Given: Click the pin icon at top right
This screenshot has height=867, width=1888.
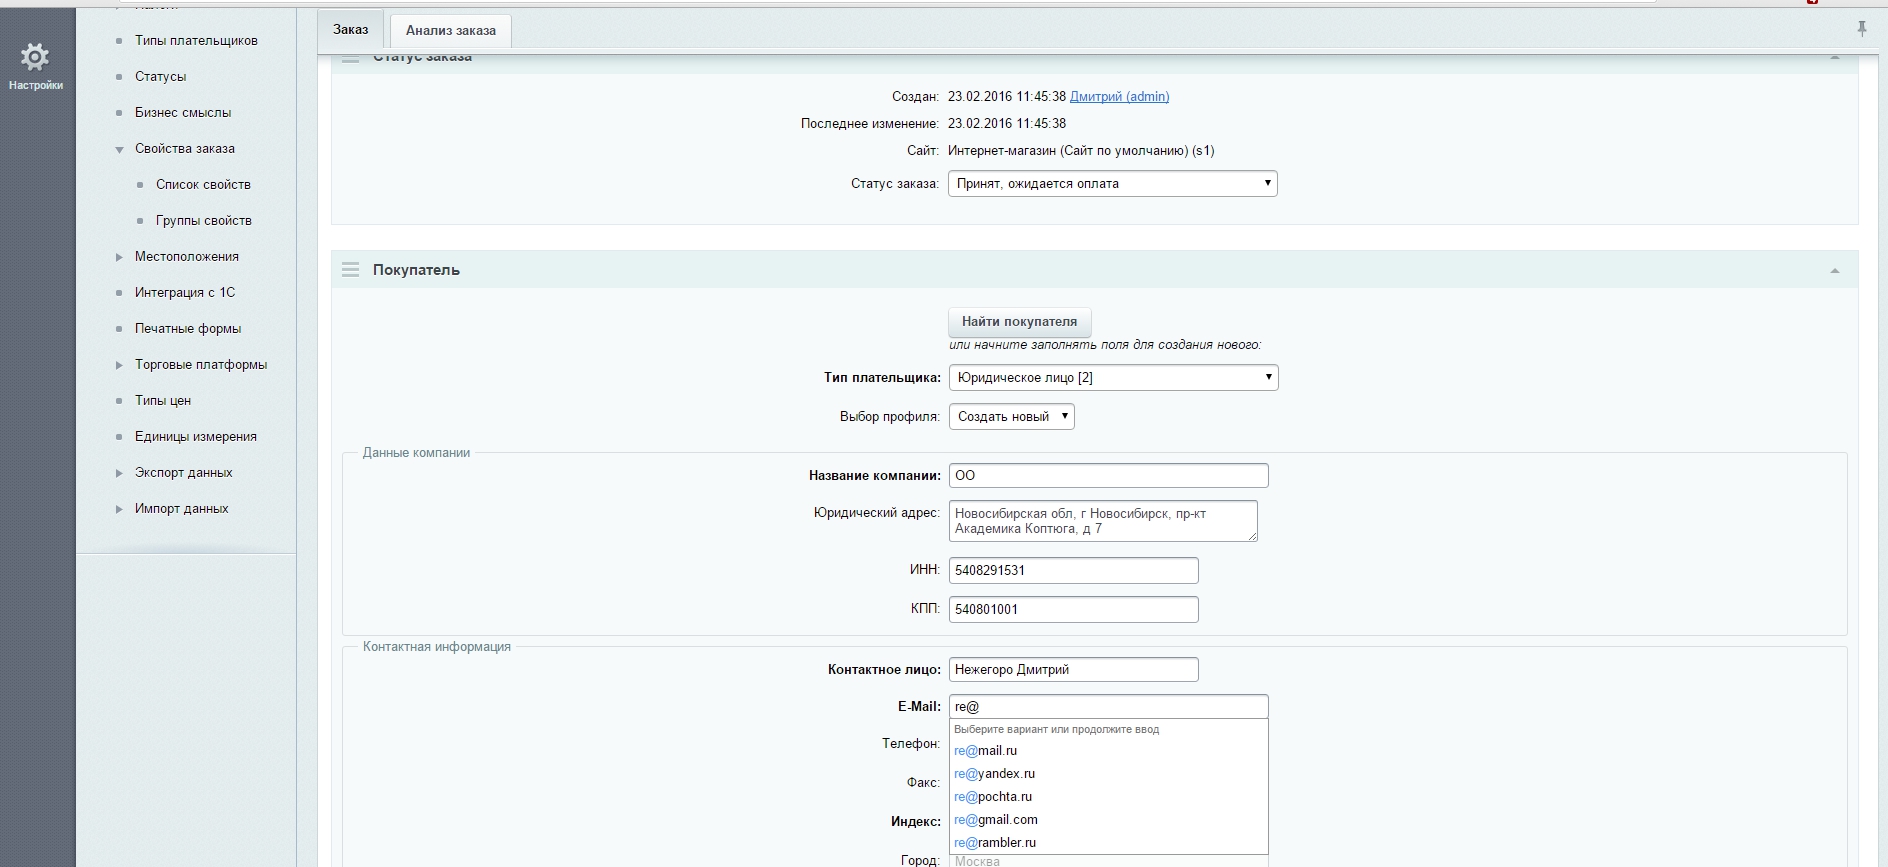Looking at the screenshot, I should (1861, 29).
